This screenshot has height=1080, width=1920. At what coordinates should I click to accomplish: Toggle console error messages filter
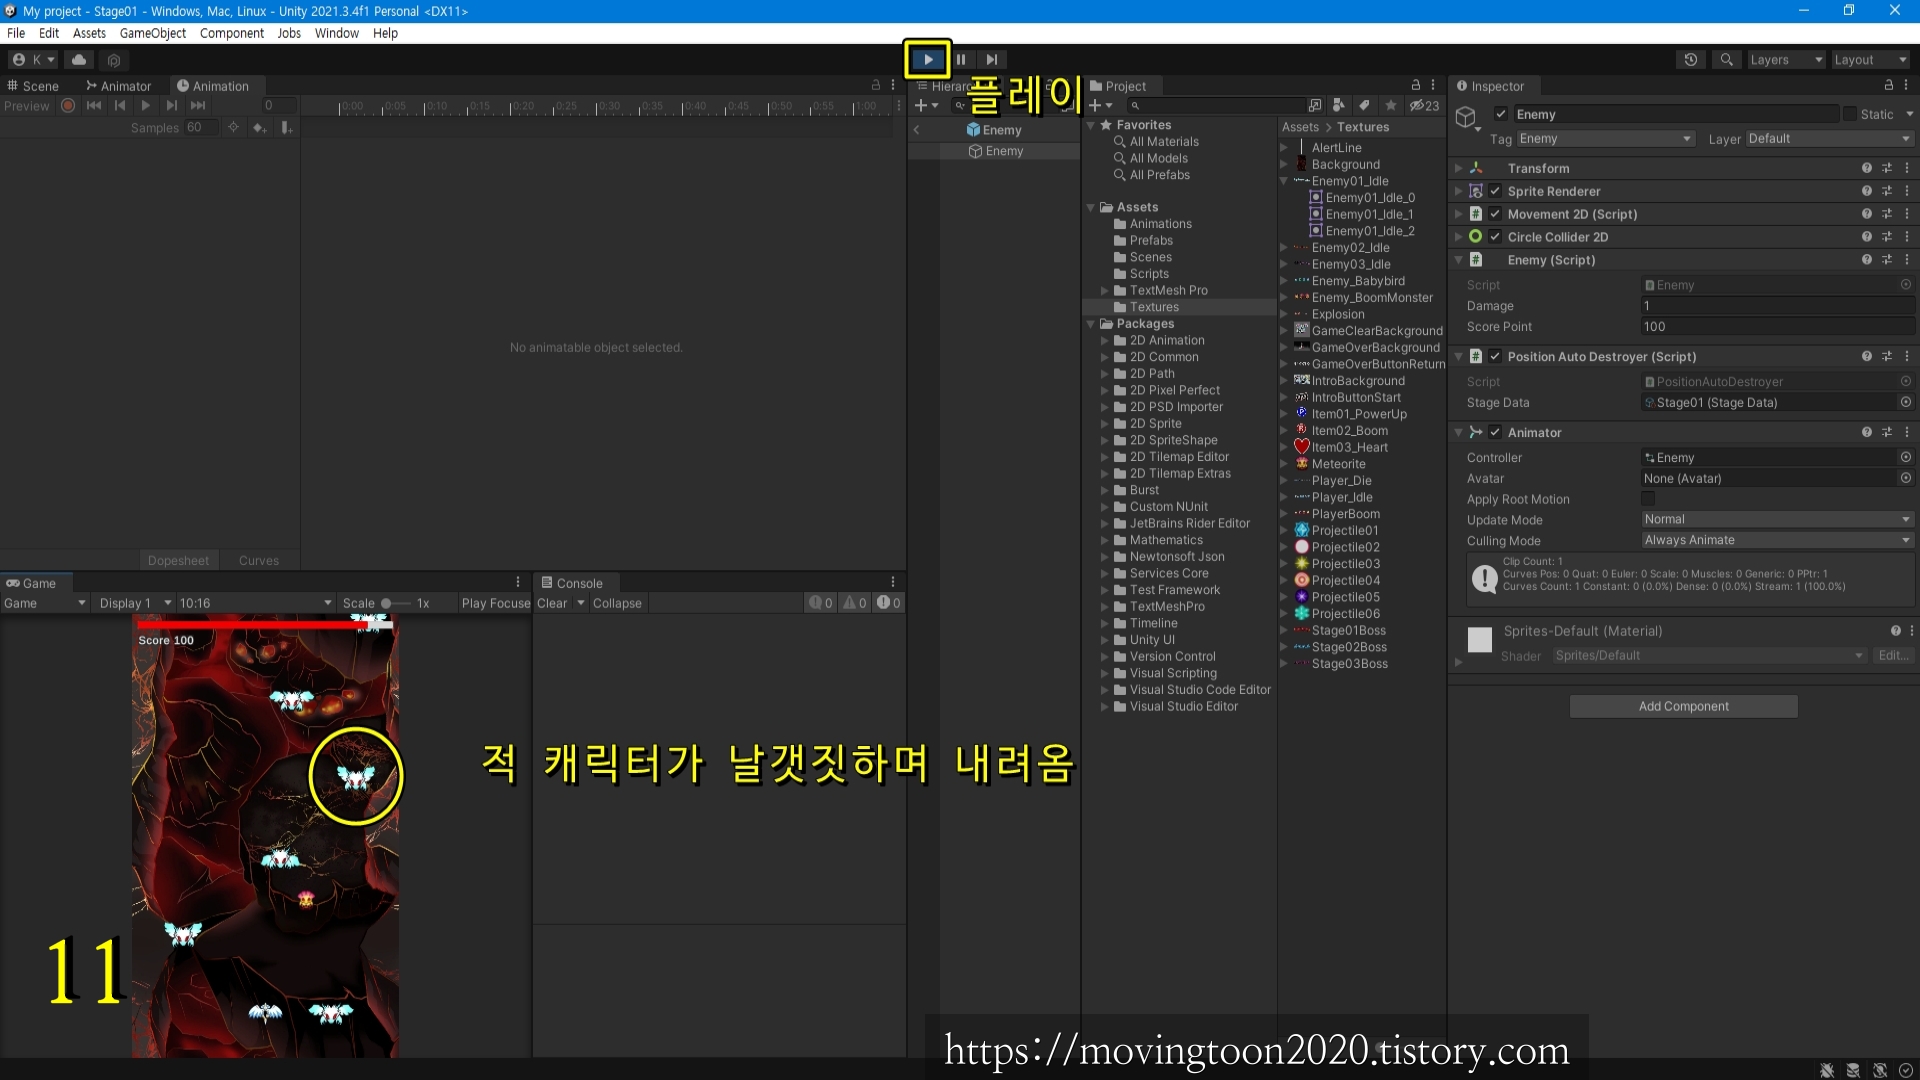(x=889, y=603)
